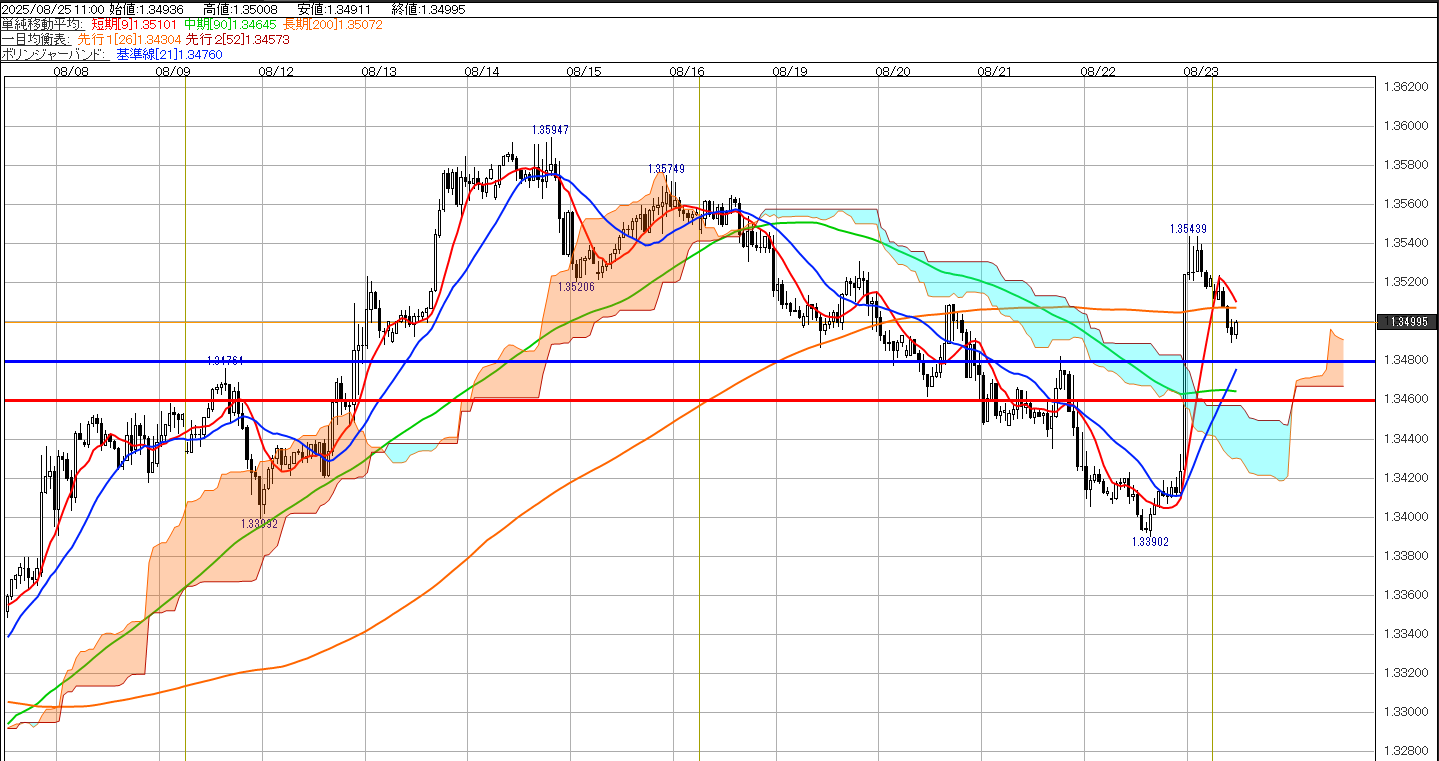This screenshot has width=1439, height=761.
Task: Click the 1.33200 price axis label
Action: (x=1405, y=673)
